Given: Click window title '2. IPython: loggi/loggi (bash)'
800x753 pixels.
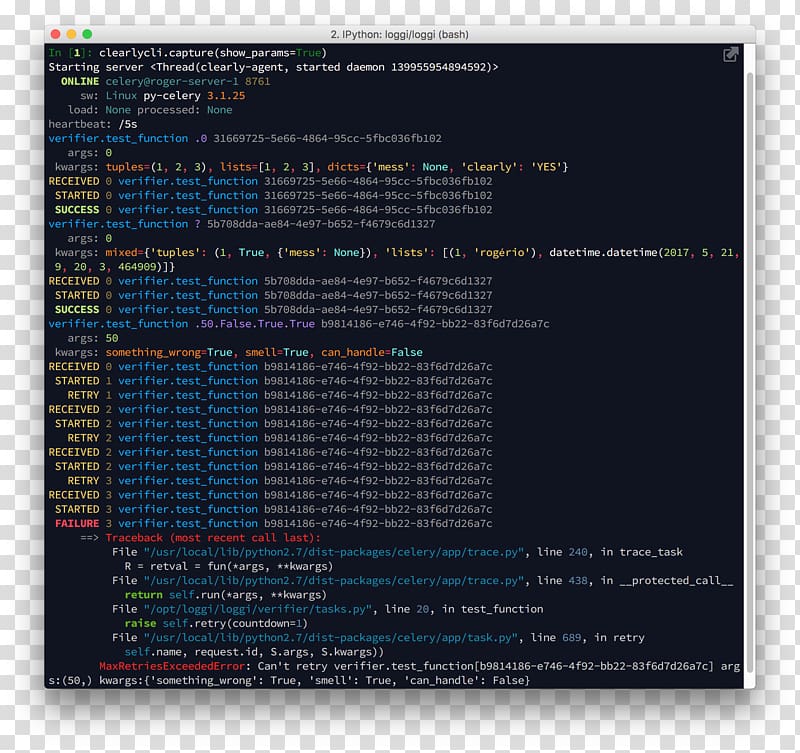Looking at the screenshot, I should tap(399, 34).
